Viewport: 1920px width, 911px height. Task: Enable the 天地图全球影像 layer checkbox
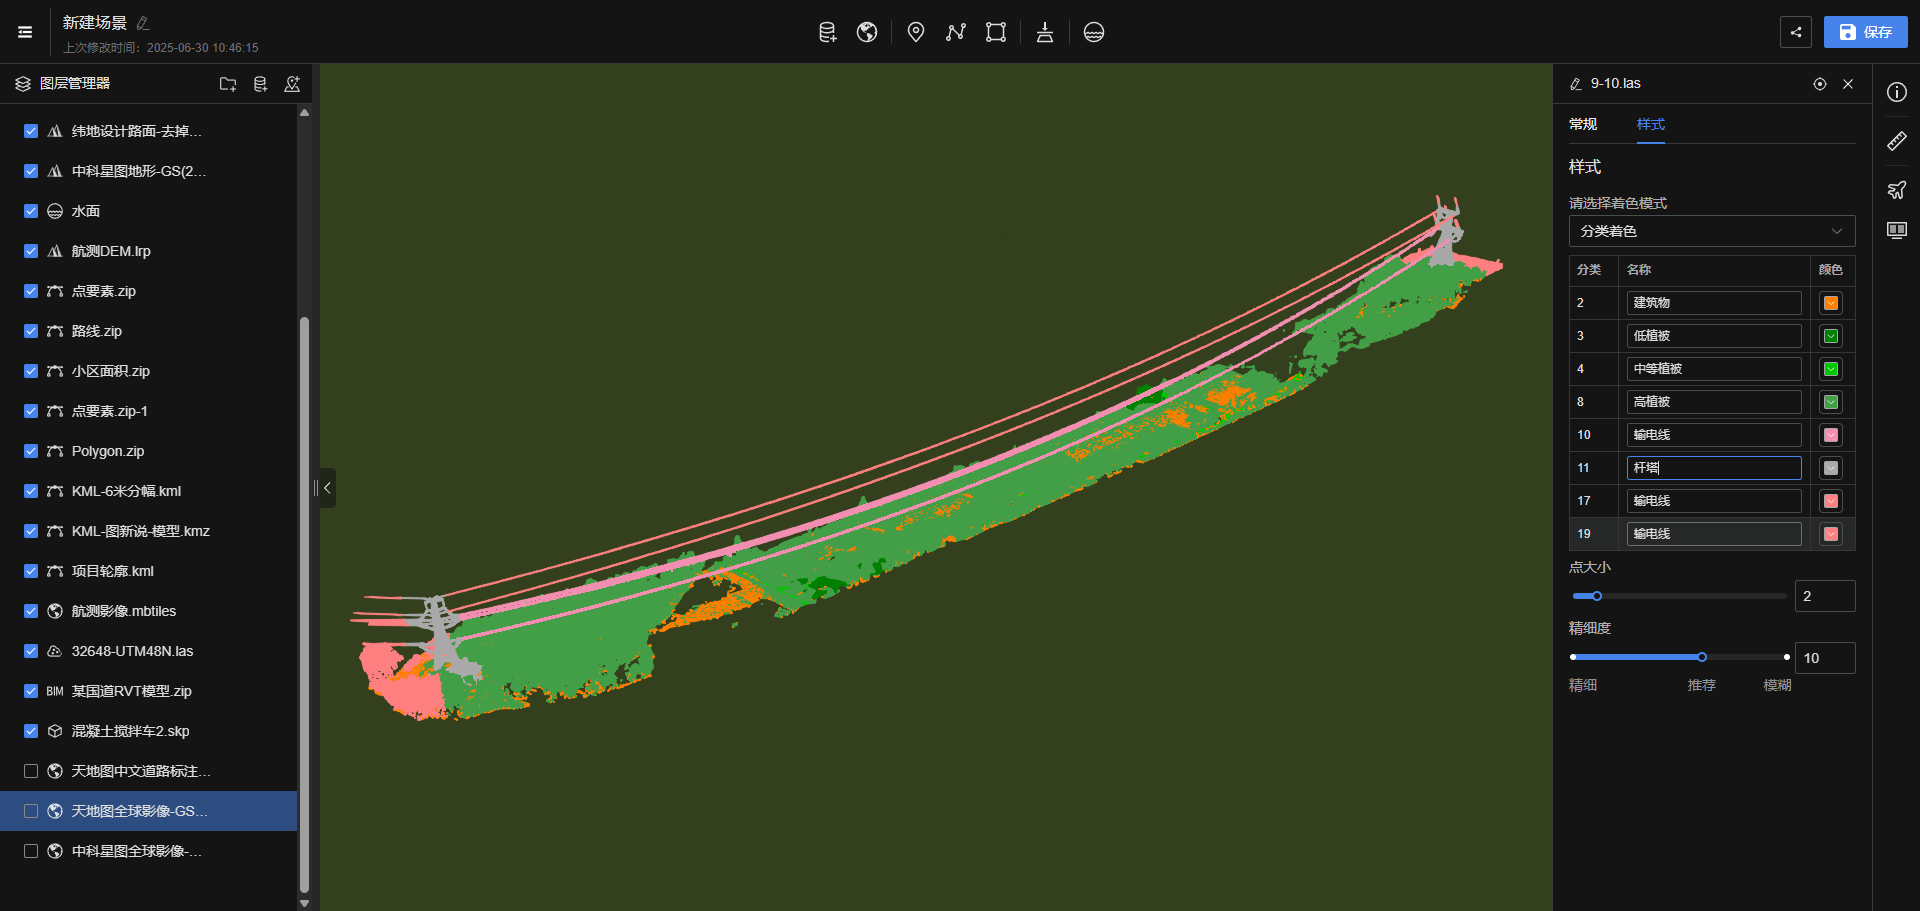[x=31, y=811]
